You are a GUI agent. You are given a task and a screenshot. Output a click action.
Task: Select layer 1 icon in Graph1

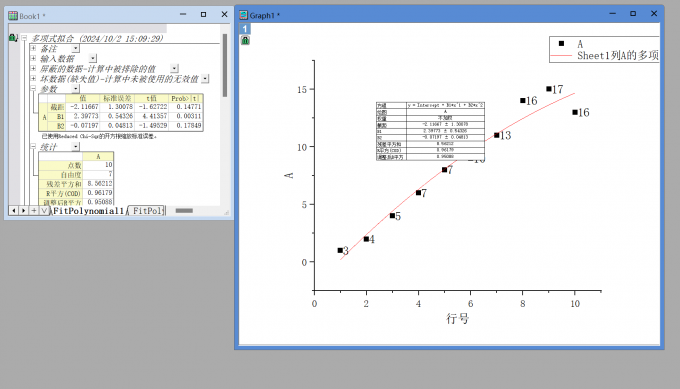pyautogui.click(x=245, y=29)
